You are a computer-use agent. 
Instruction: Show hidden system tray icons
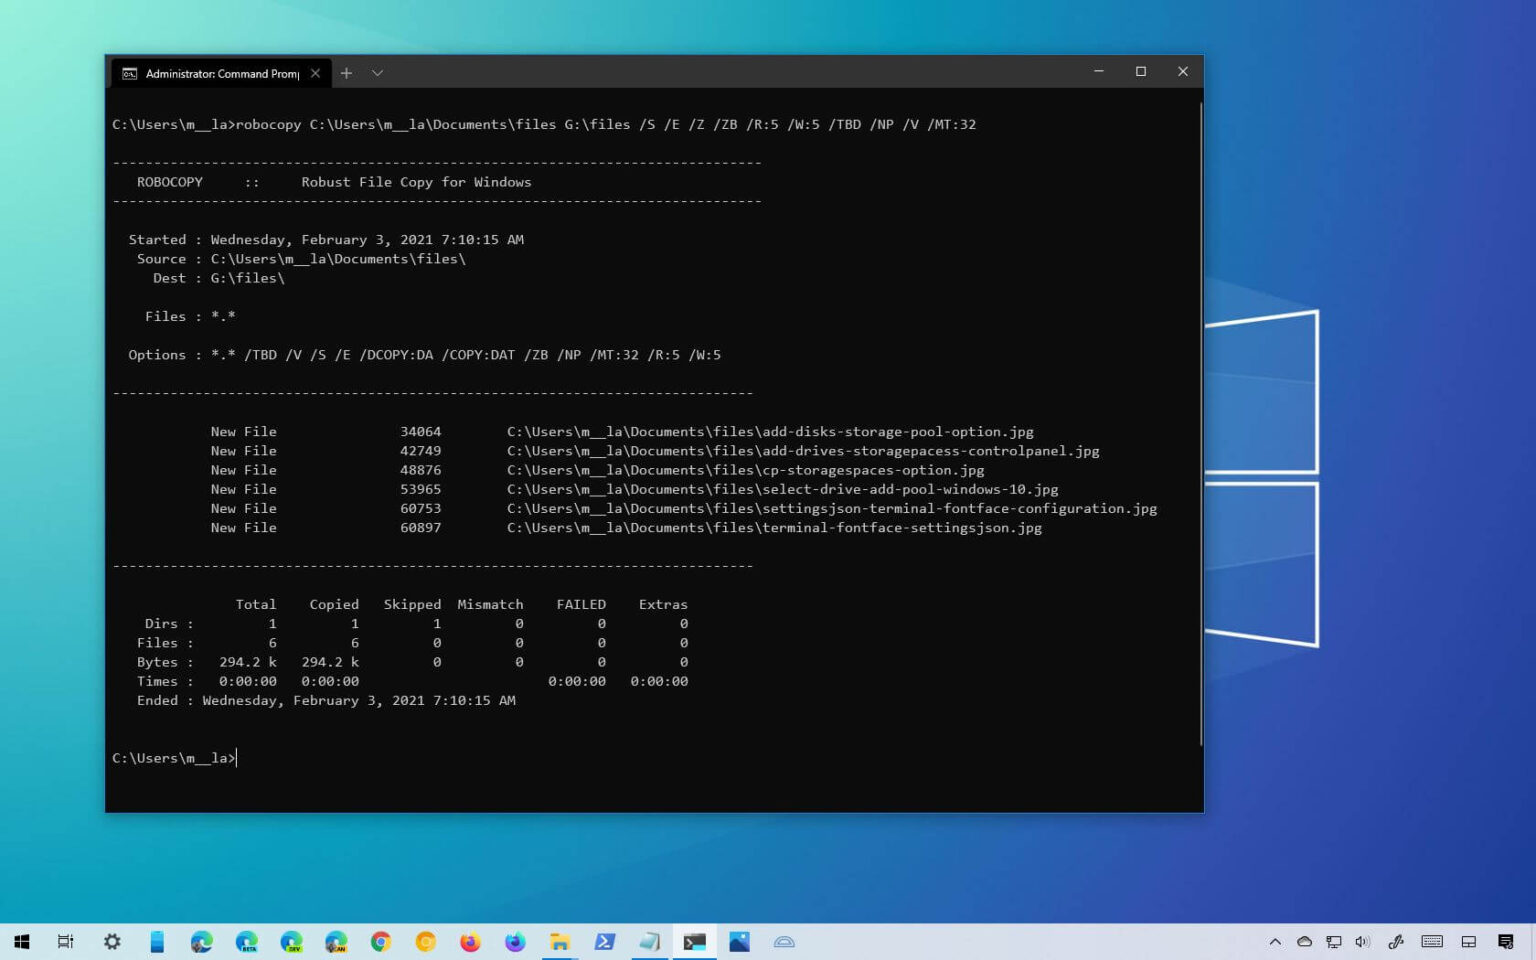(x=1275, y=942)
